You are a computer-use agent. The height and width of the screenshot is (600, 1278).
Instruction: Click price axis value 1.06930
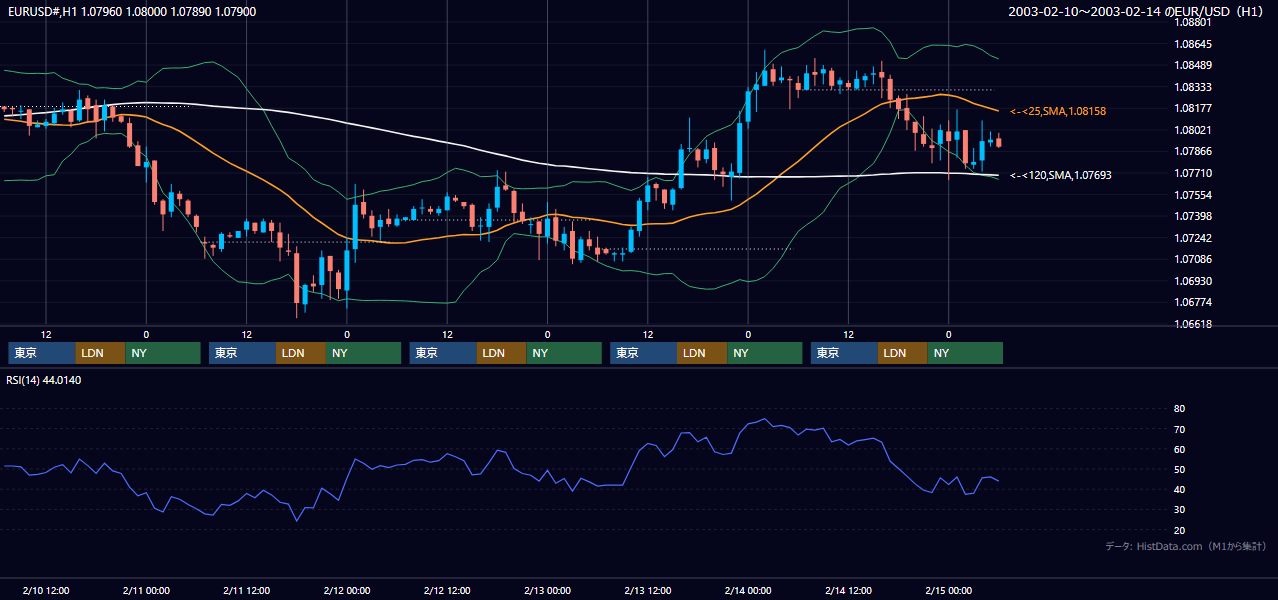pyautogui.click(x=1194, y=281)
